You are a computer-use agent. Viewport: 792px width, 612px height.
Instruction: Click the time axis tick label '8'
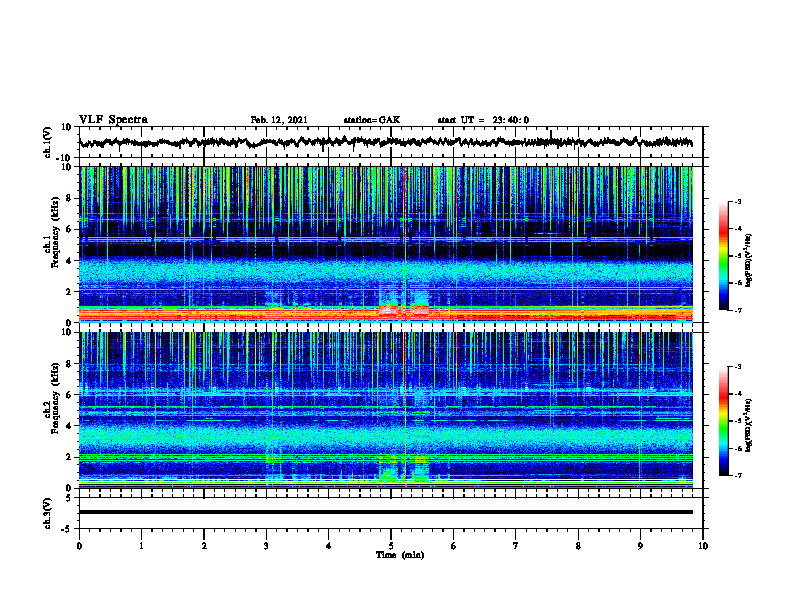(x=578, y=546)
